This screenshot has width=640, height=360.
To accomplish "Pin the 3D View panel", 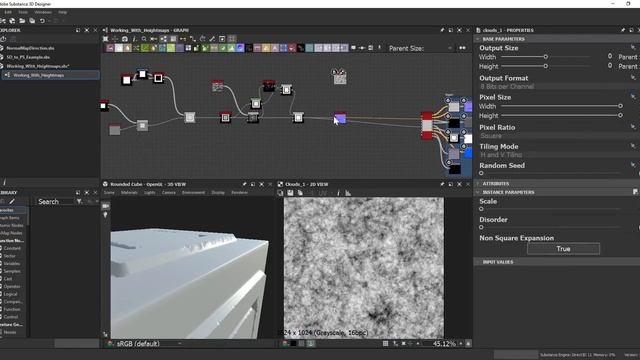I will [244, 184].
